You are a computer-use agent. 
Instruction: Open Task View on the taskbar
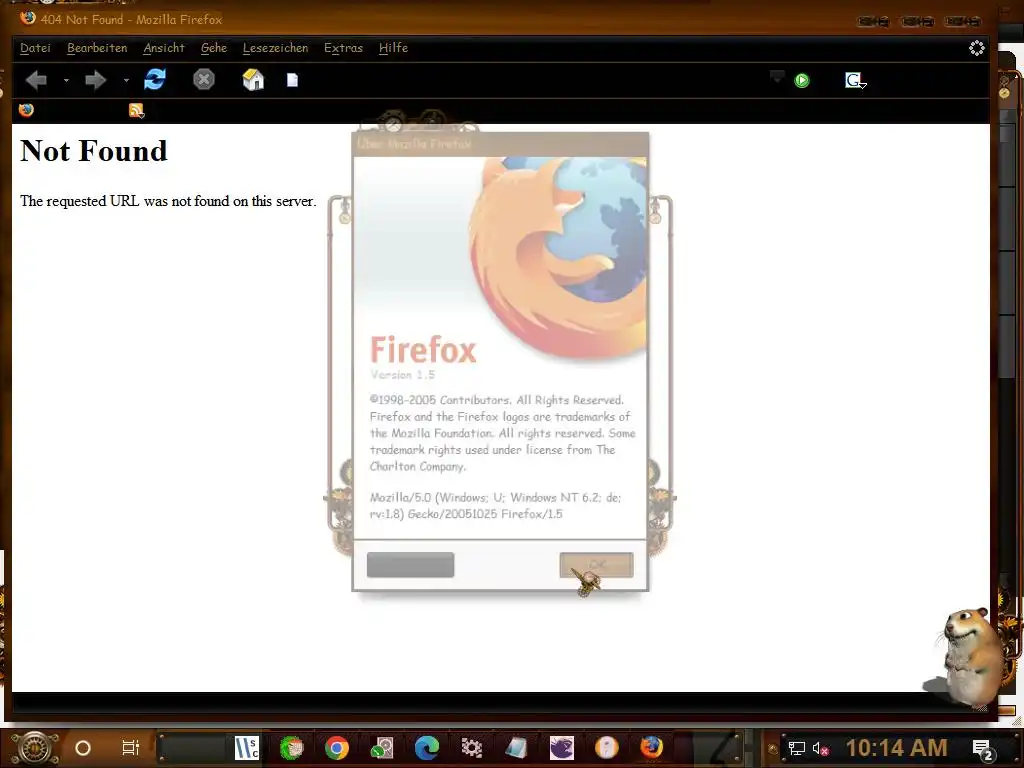[x=131, y=748]
